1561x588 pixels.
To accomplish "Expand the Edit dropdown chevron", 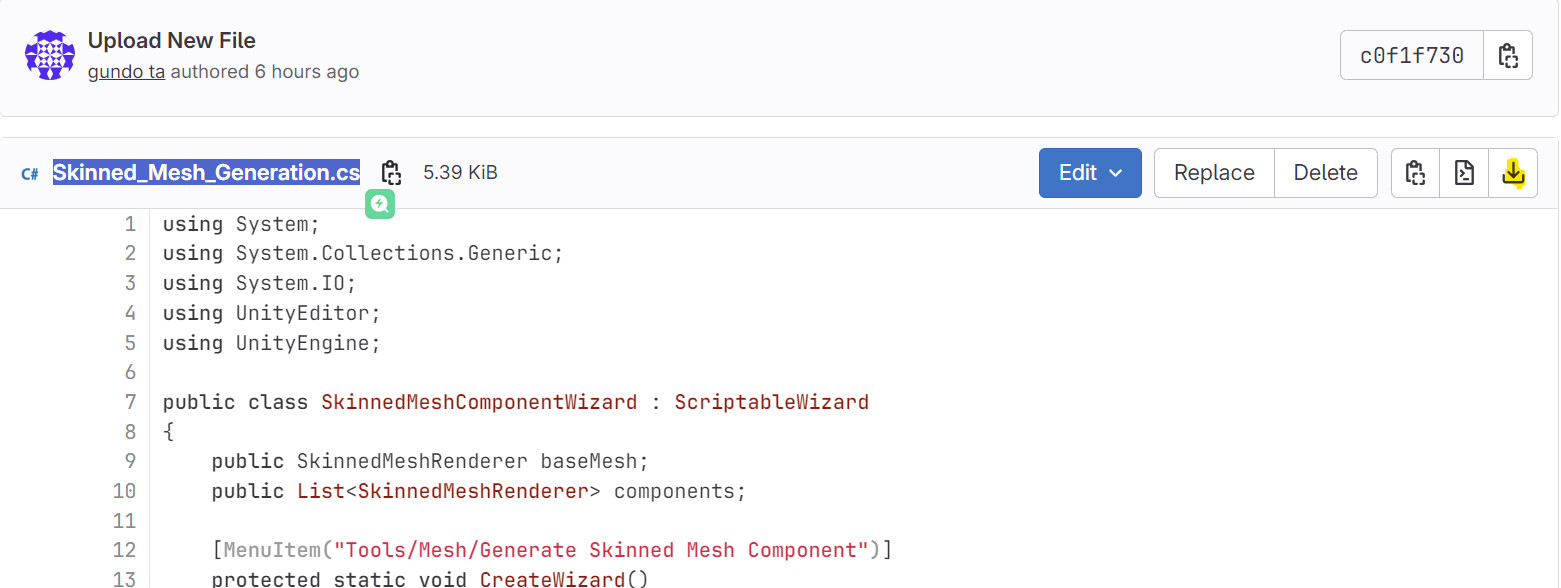I will pyautogui.click(x=1116, y=173).
